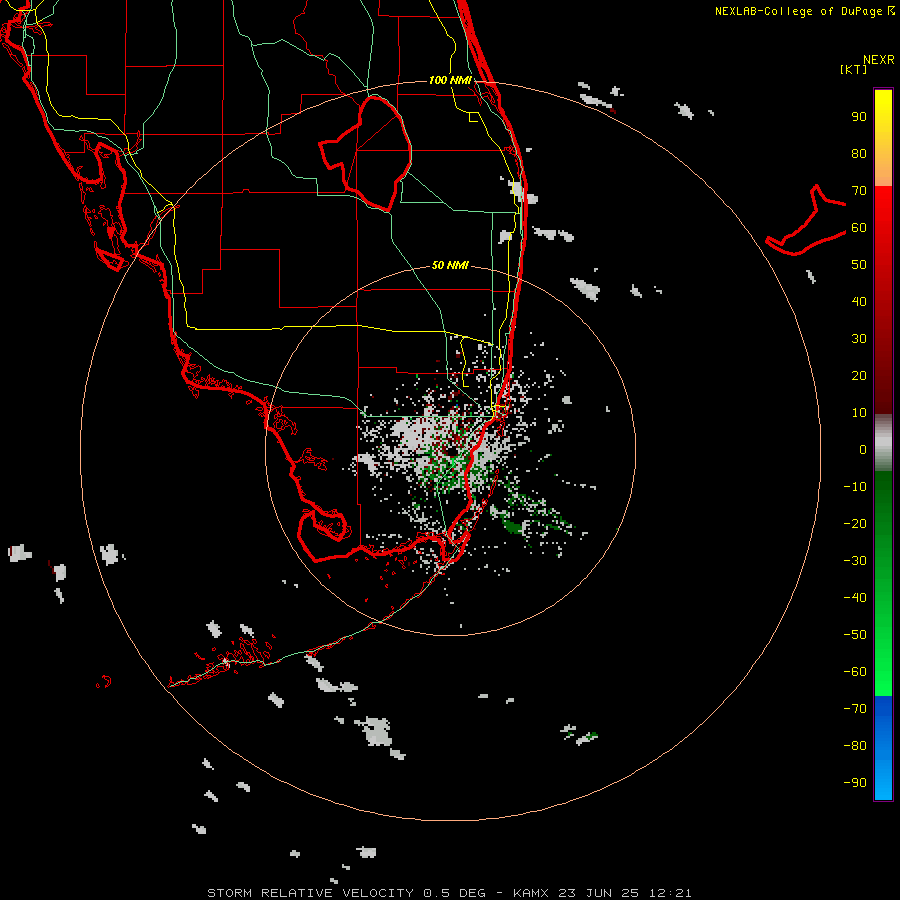
Task: Click the "80" value on the velocity legend
Action: coord(859,154)
